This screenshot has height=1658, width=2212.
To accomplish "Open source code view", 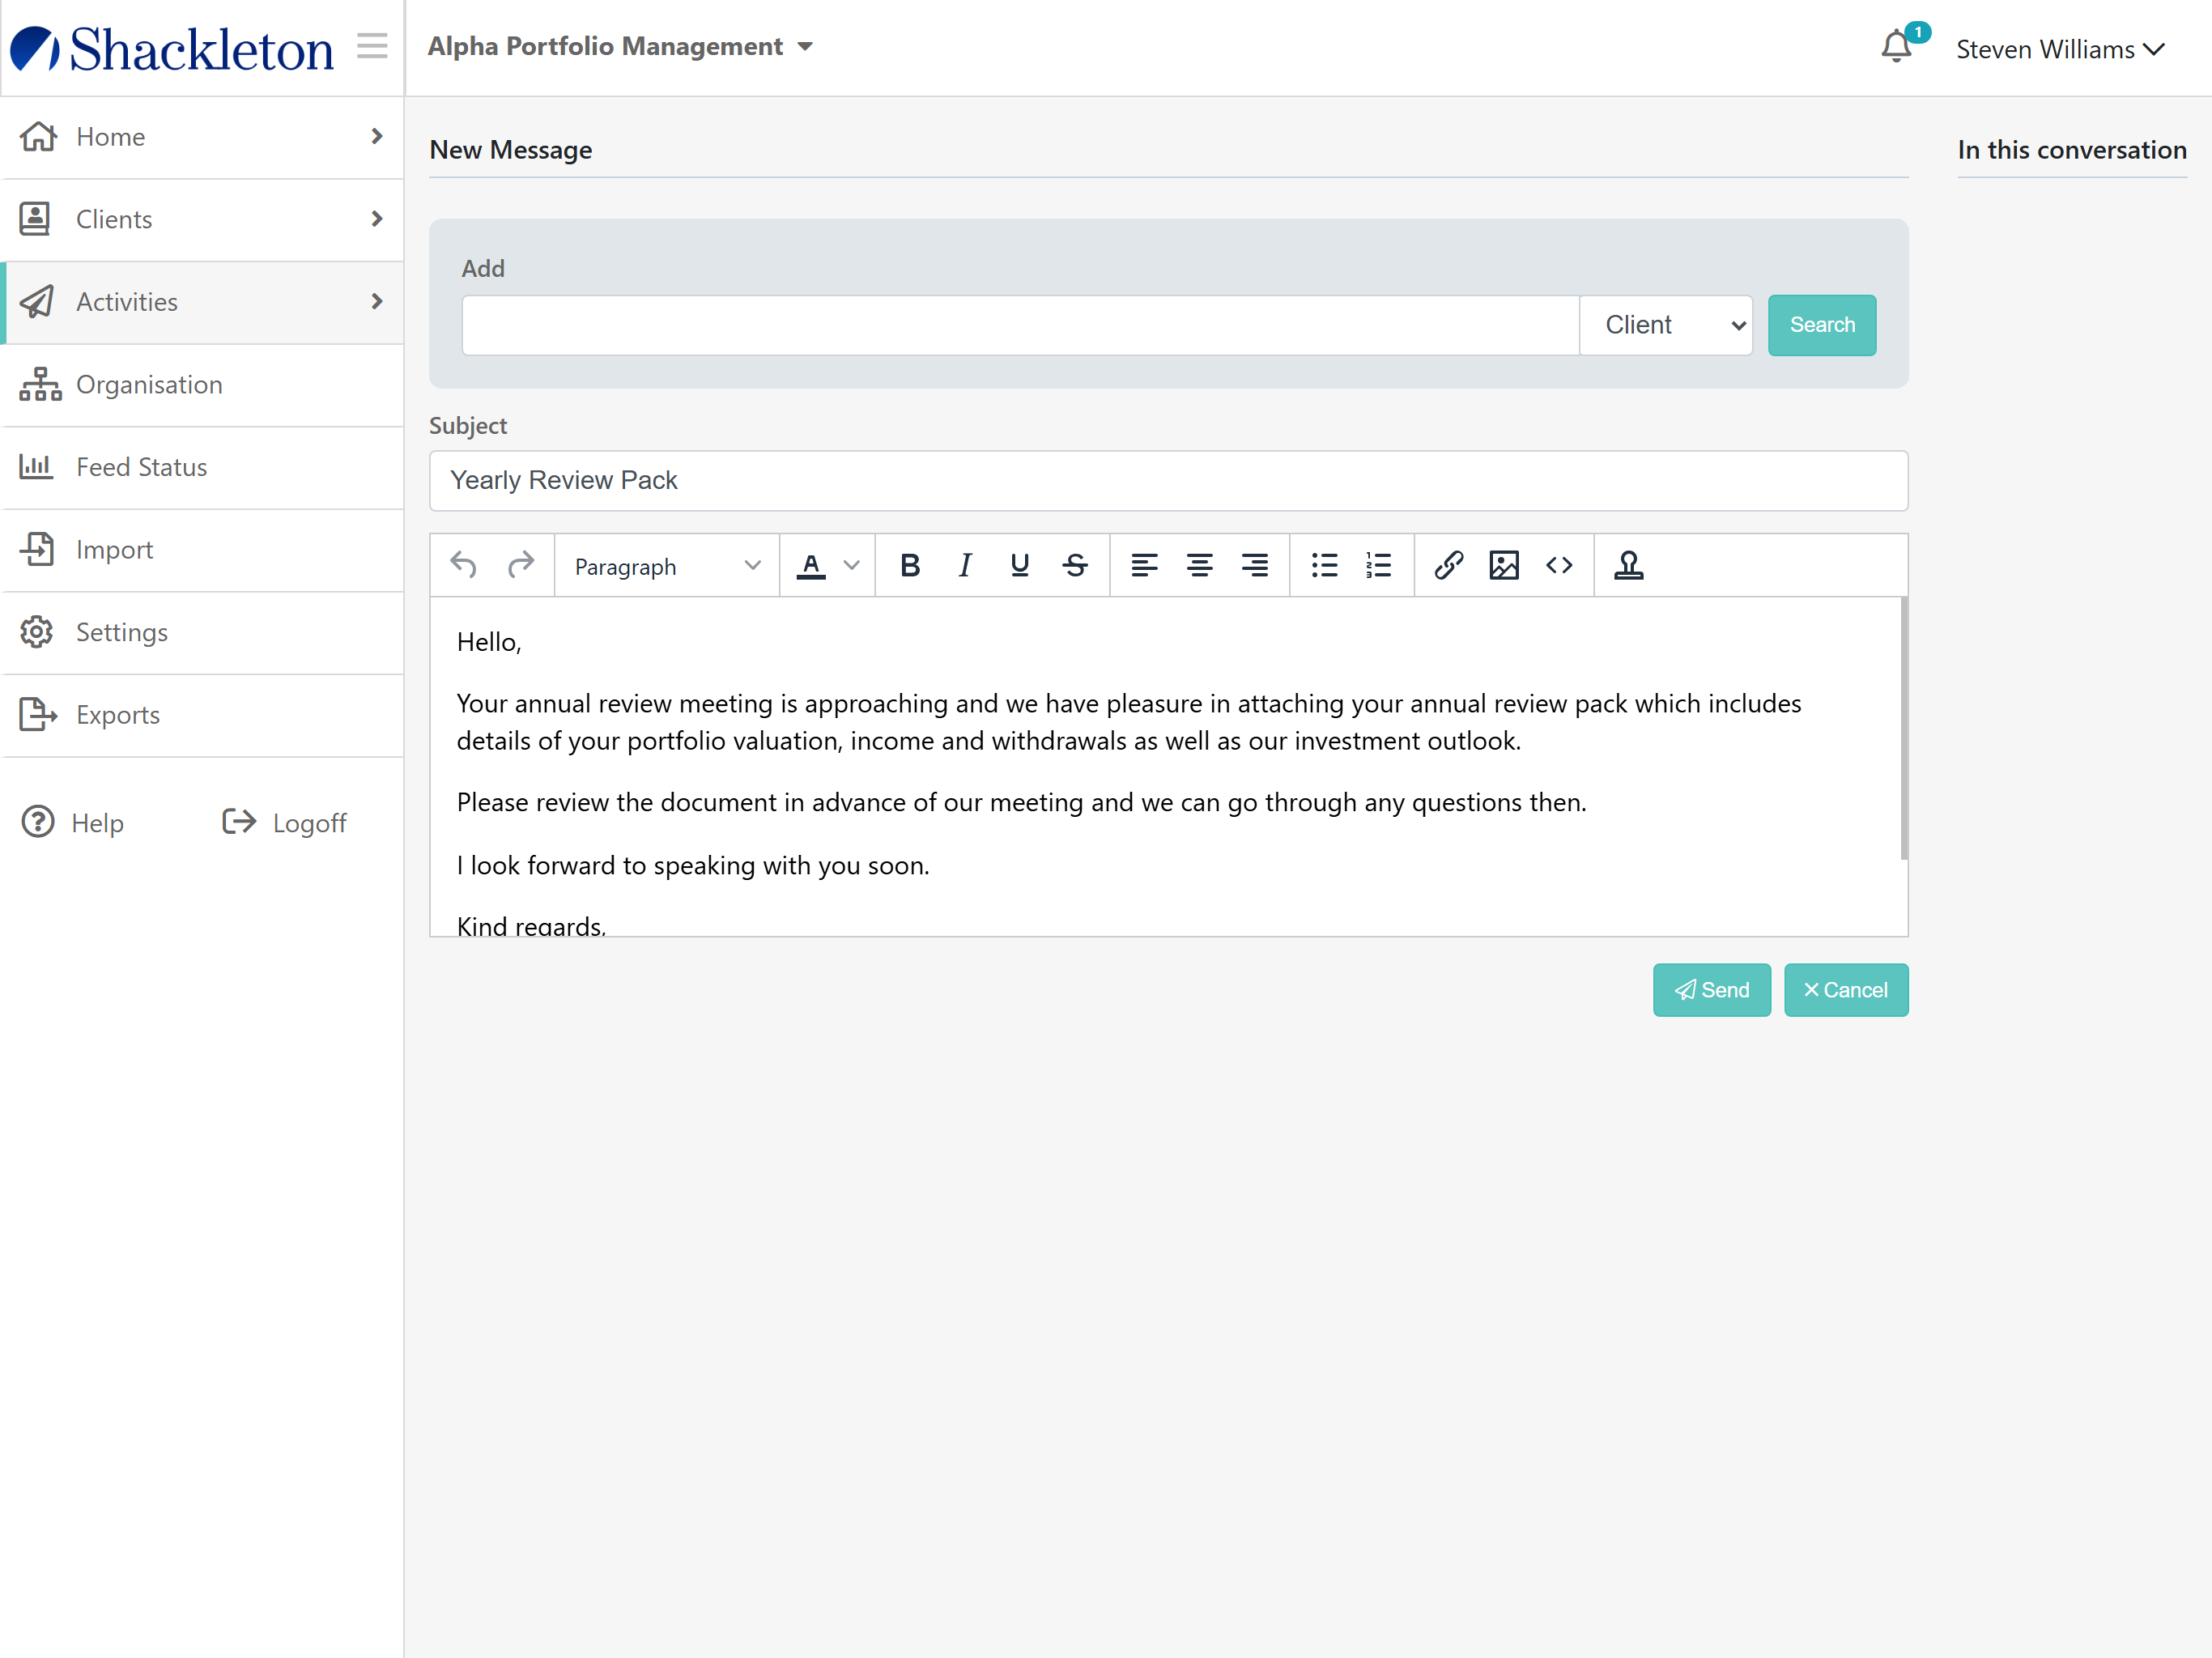I will 1559,566.
